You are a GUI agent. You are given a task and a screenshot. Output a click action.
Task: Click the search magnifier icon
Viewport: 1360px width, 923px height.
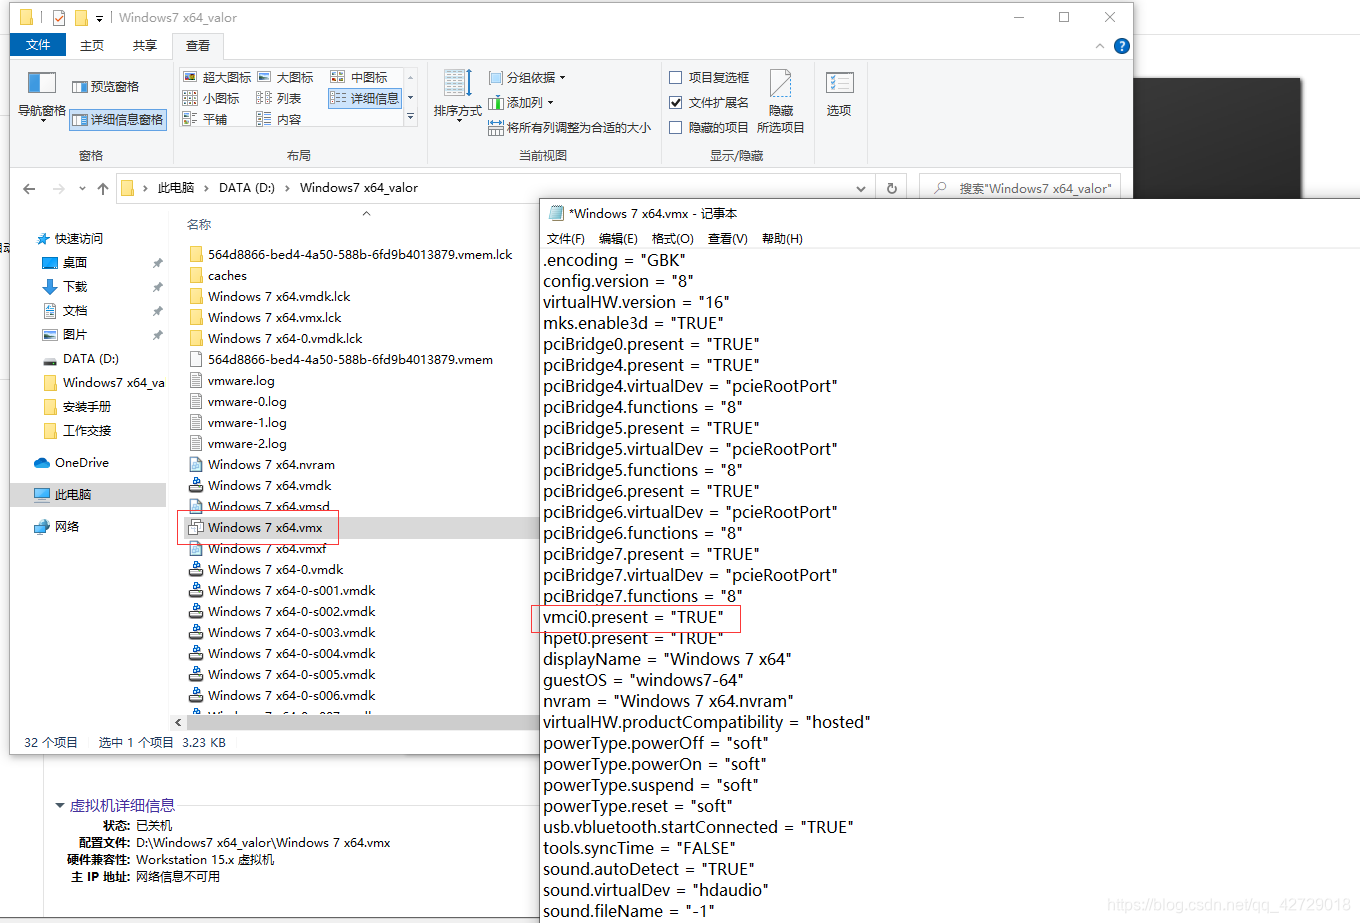940,188
